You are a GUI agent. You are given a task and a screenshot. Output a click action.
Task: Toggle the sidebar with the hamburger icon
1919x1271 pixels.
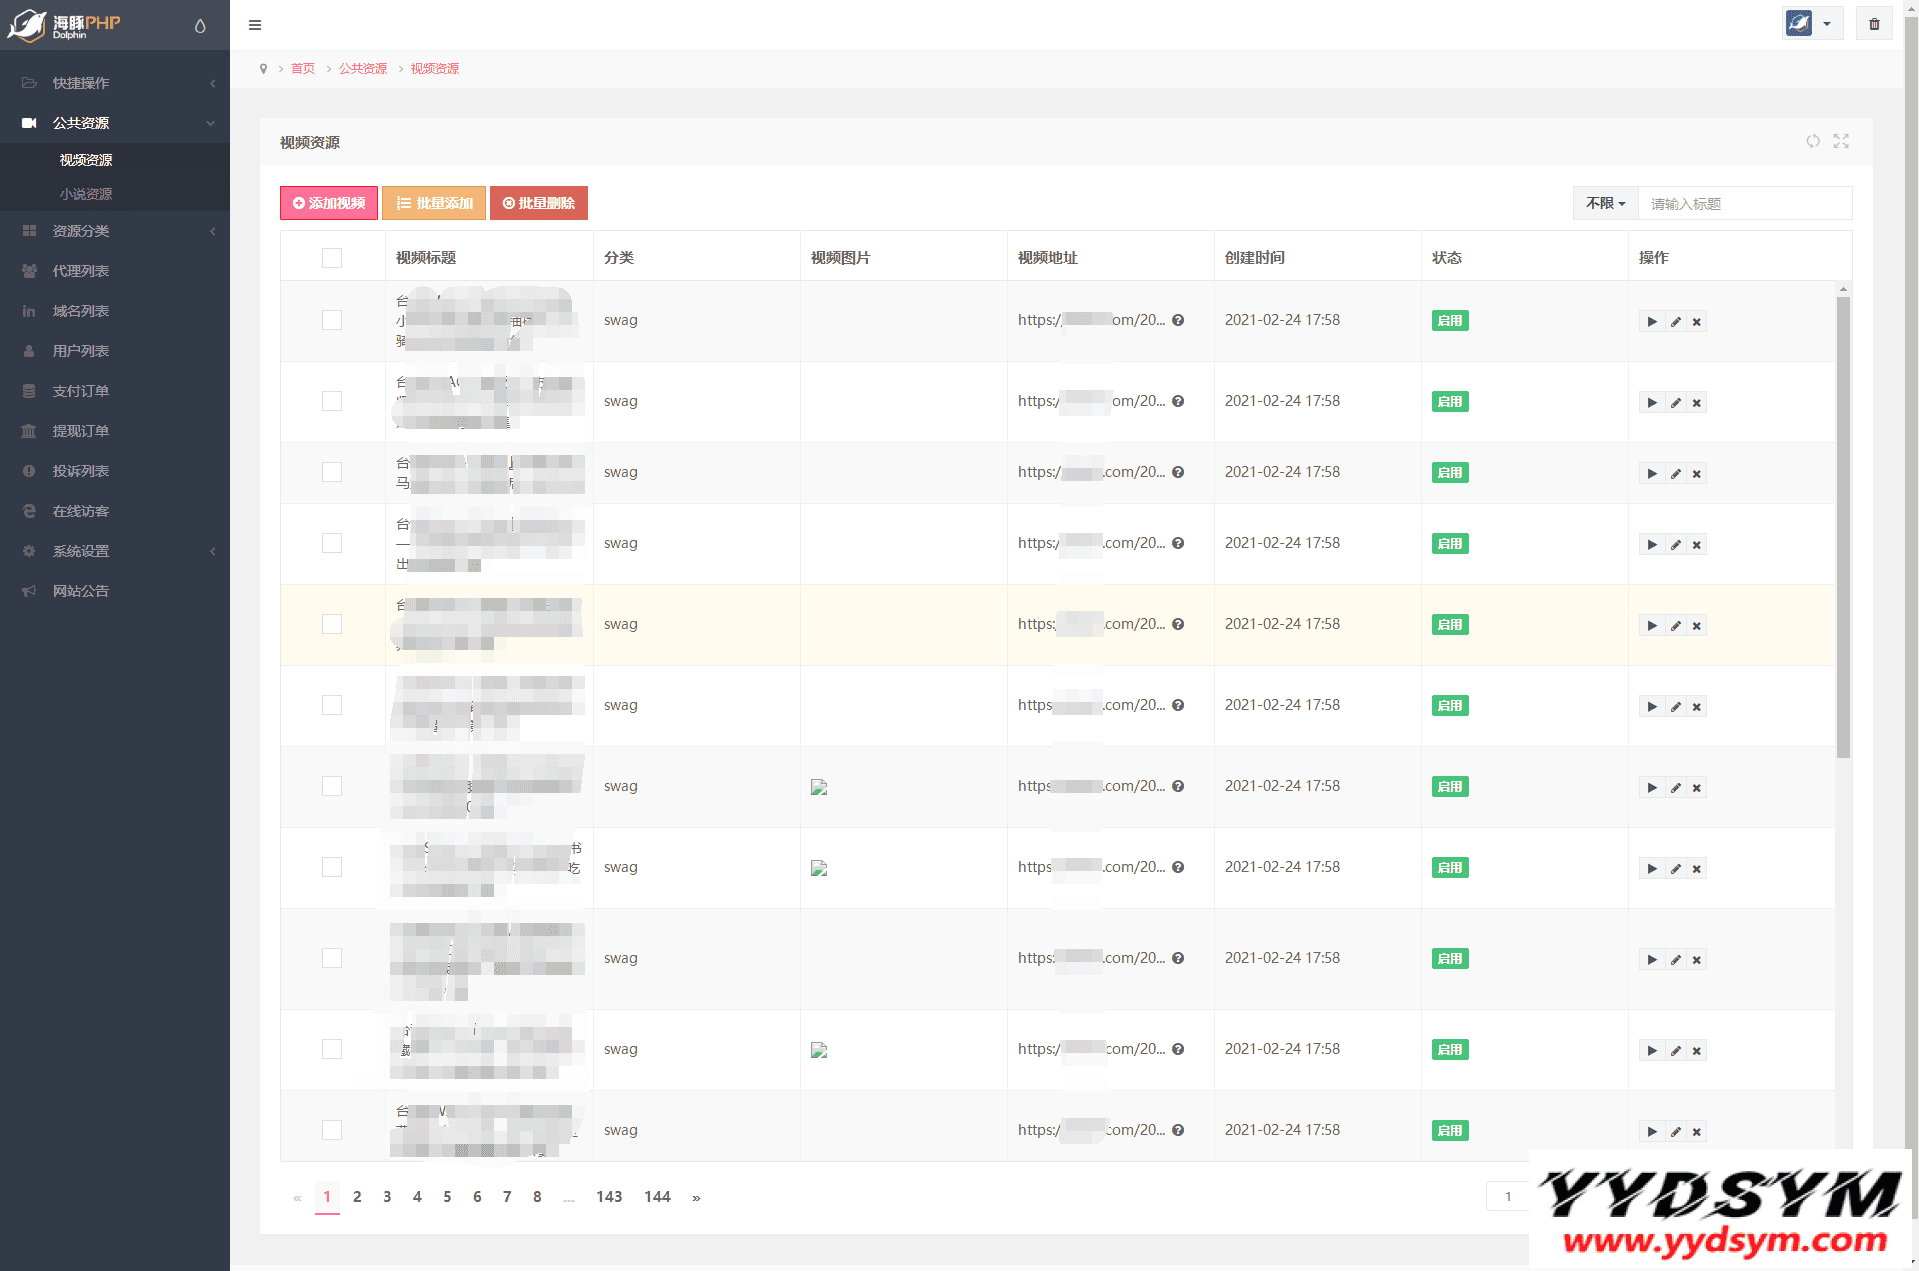[255, 25]
